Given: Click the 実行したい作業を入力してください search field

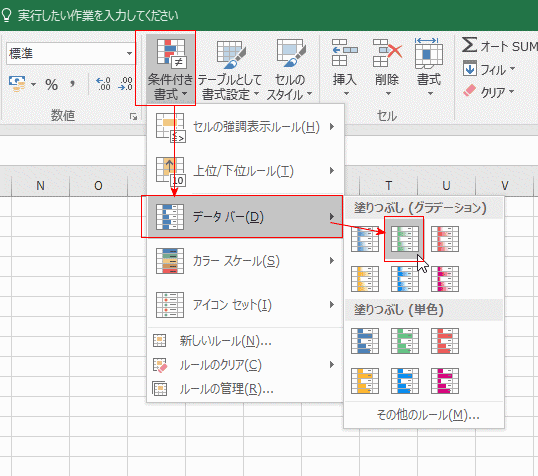Looking at the screenshot, I should coord(98,15).
